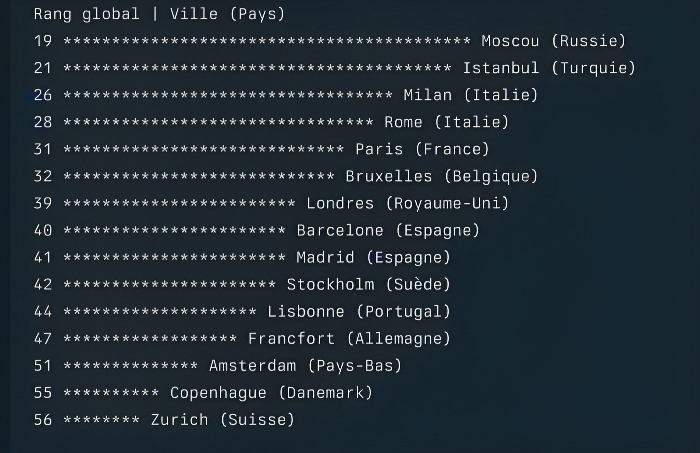Click the asterisk bar beside rank 31
This screenshot has width=700, height=453.
coord(203,149)
